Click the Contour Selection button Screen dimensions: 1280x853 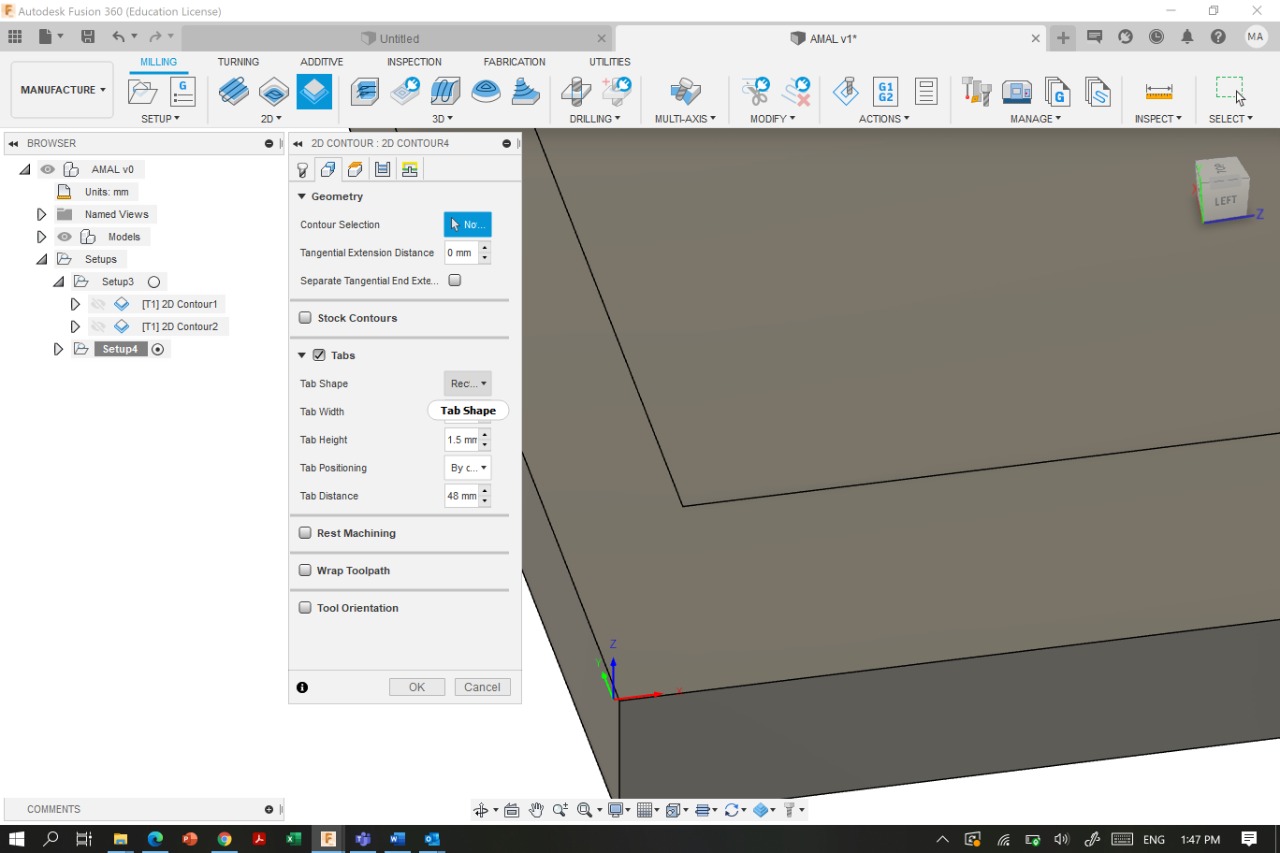[x=468, y=225]
